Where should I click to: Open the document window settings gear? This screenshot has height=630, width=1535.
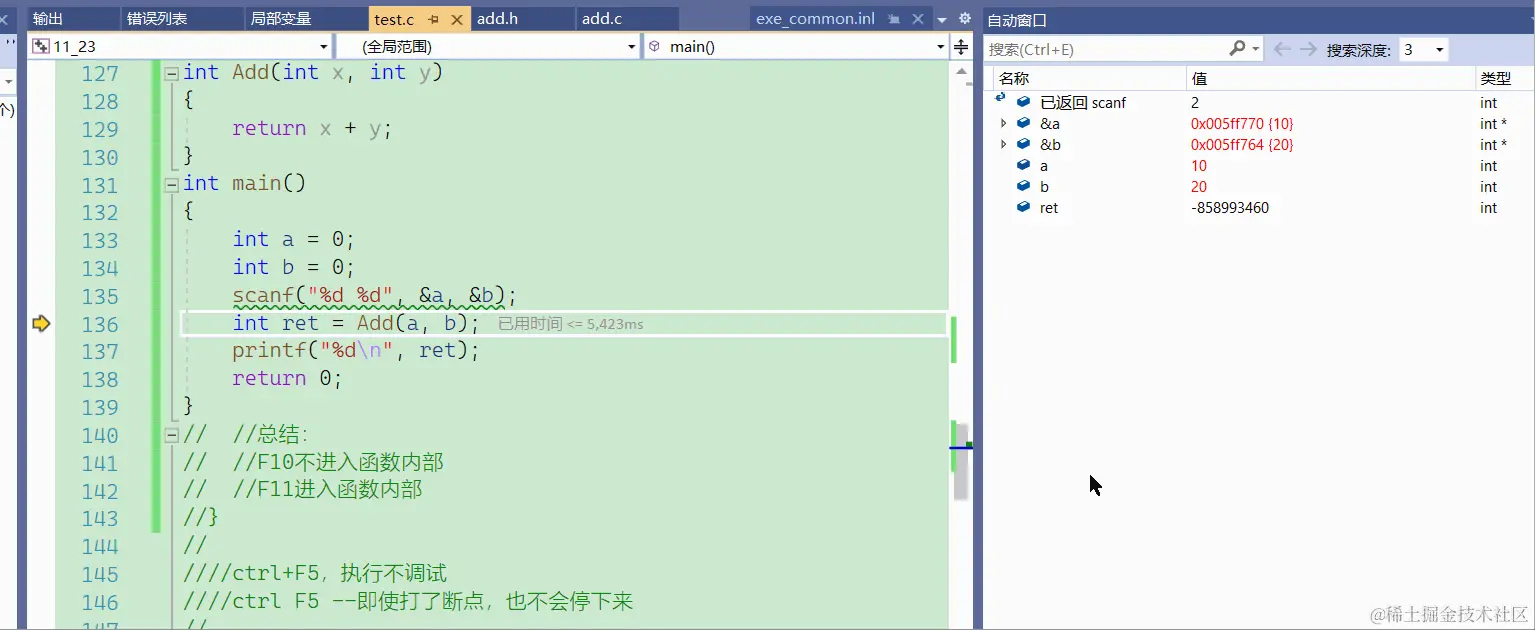click(x=964, y=18)
